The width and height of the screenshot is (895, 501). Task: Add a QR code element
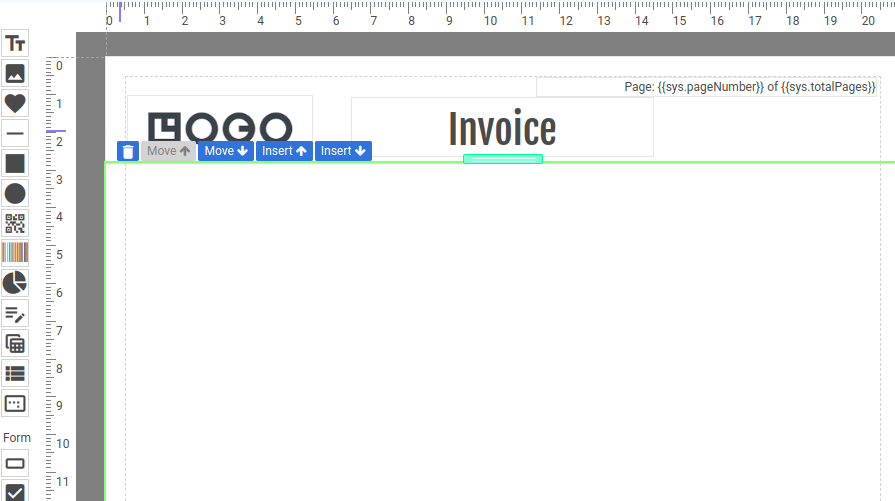(x=15, y=223)
